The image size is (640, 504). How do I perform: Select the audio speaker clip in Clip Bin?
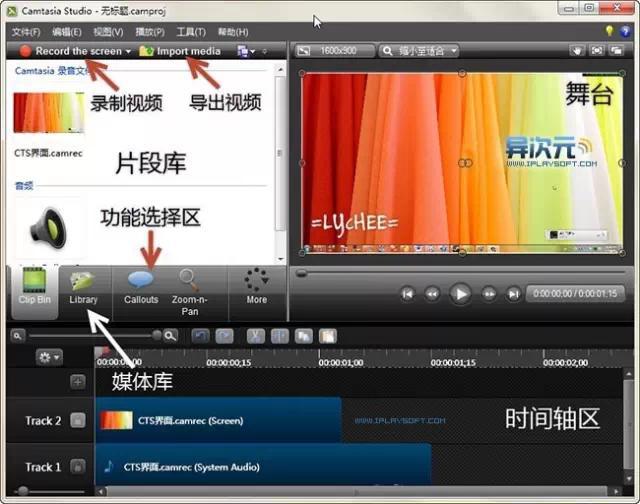pos(48,227)
